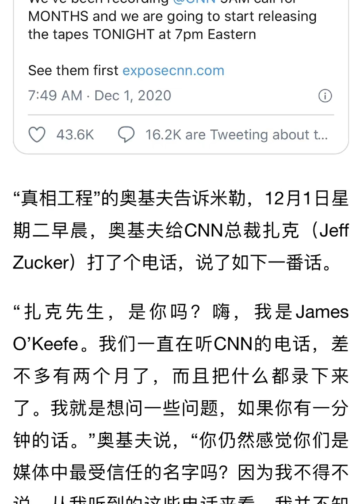Click the tweet line starting with MONTHS
Image resolution: width=360 pixels, height=504 pixels.
point(172,17)
